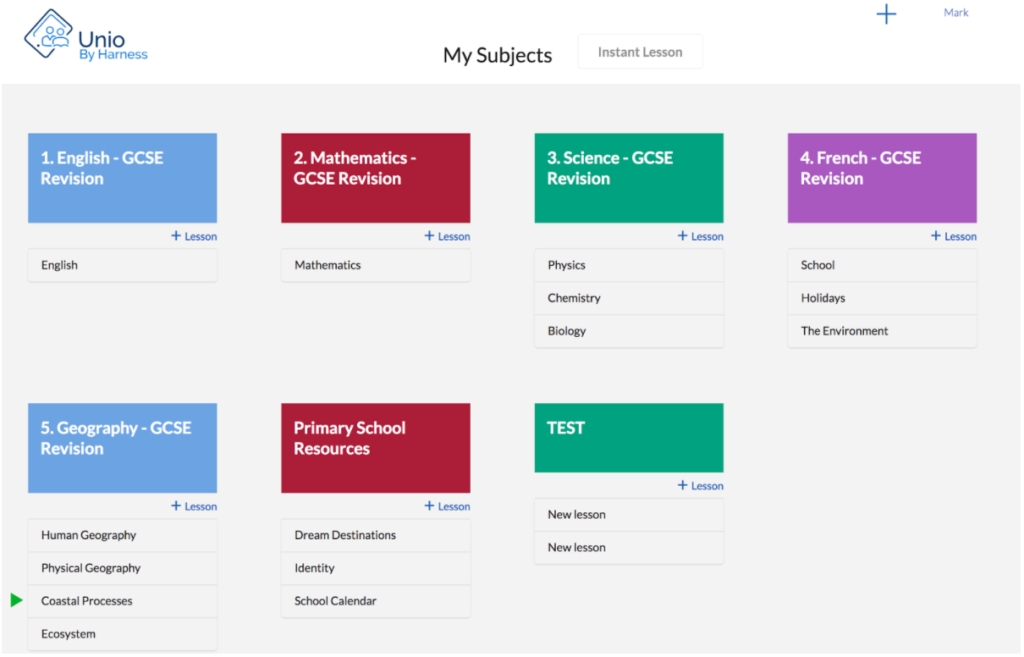Add a lesson to Mathematics - GCSE Revision
1024x657 pixels.
tap(447, 237)
